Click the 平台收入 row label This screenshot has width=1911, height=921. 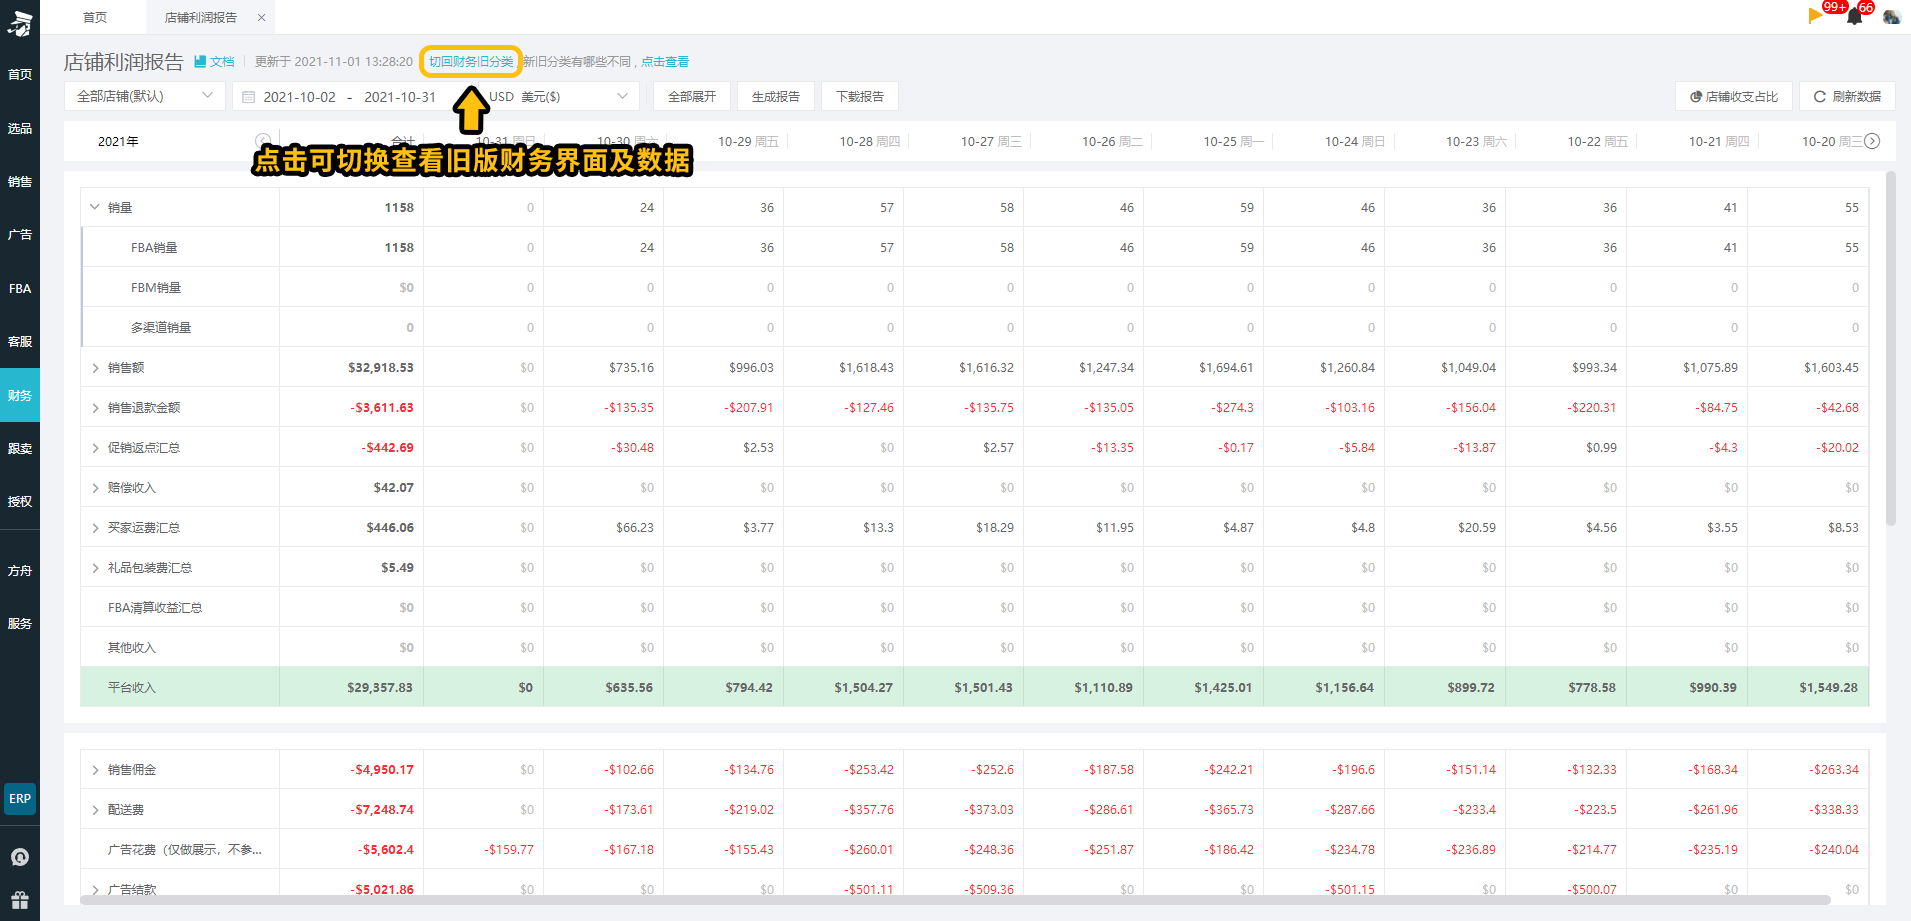[132, 687]
